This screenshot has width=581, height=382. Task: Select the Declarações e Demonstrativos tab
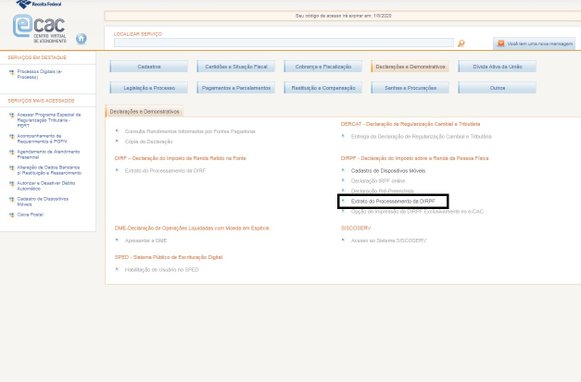tap(144, 112)
